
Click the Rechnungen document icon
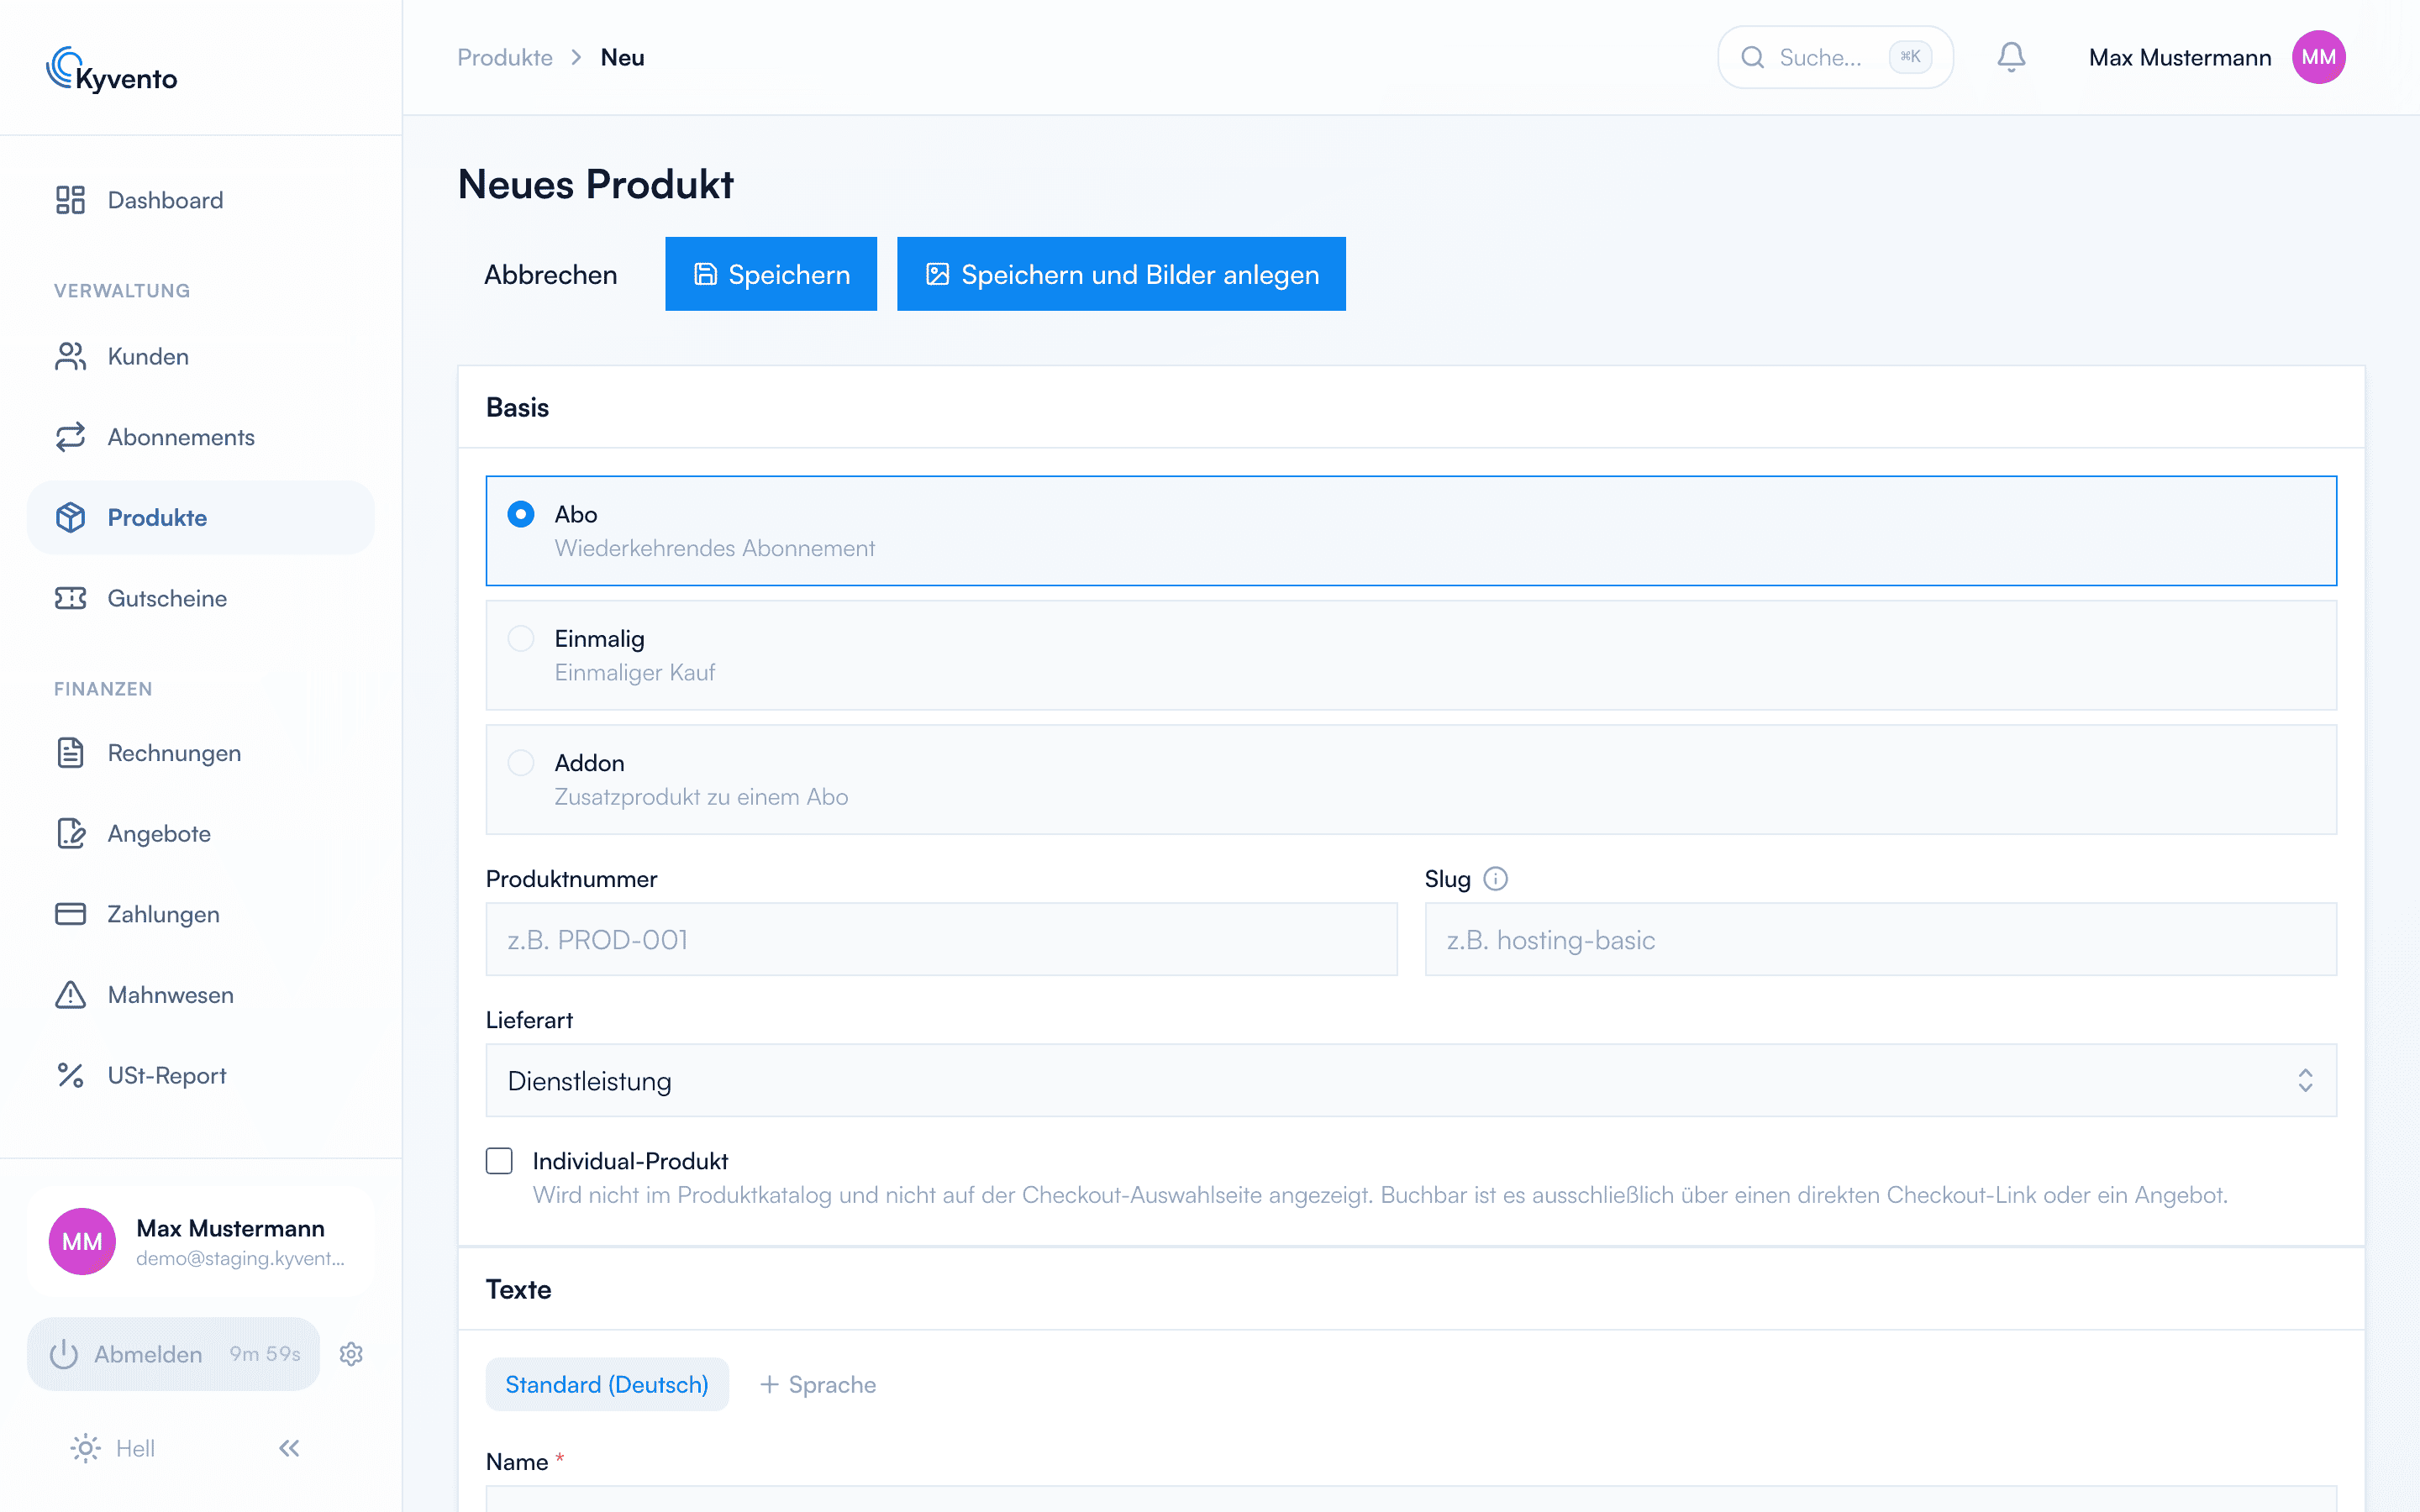(70, 753)
